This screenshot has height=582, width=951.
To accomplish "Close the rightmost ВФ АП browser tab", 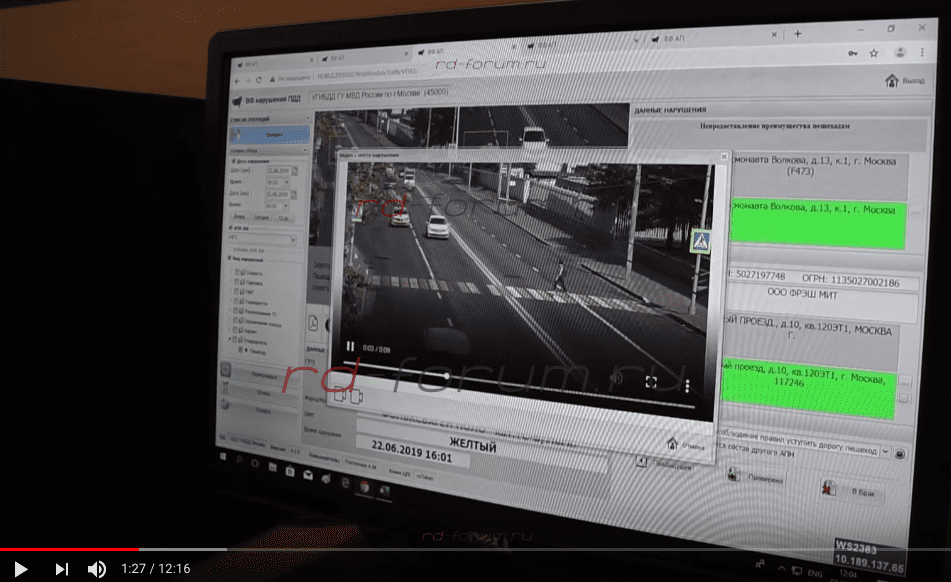I will pyautogui.click(x=774, y=35).
